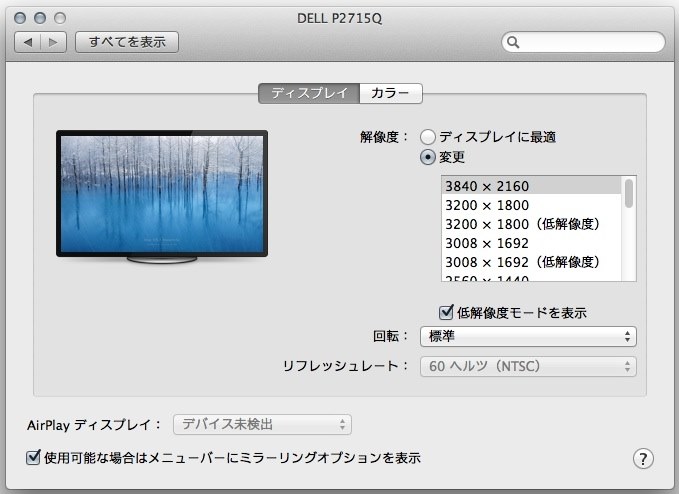The width and height of the screenshot is (679, 494).
Task: Toggle the メニューバーにミラーリングオプションを表示 checkbox
Action: 33,458
